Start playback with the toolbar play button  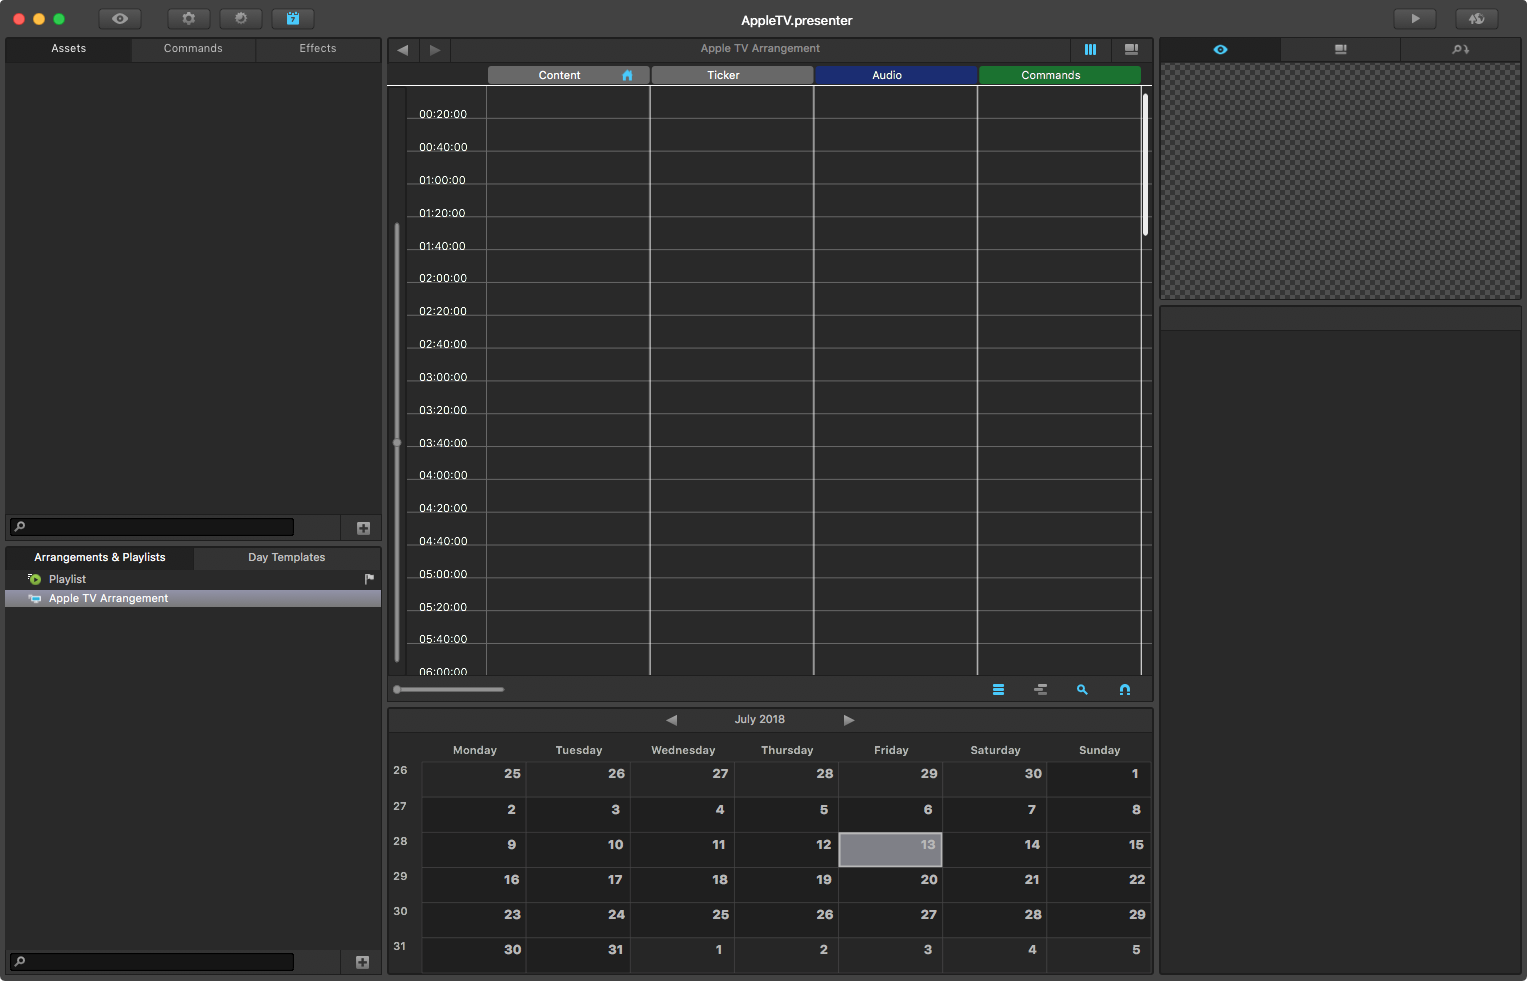(x=1415, y=19)
